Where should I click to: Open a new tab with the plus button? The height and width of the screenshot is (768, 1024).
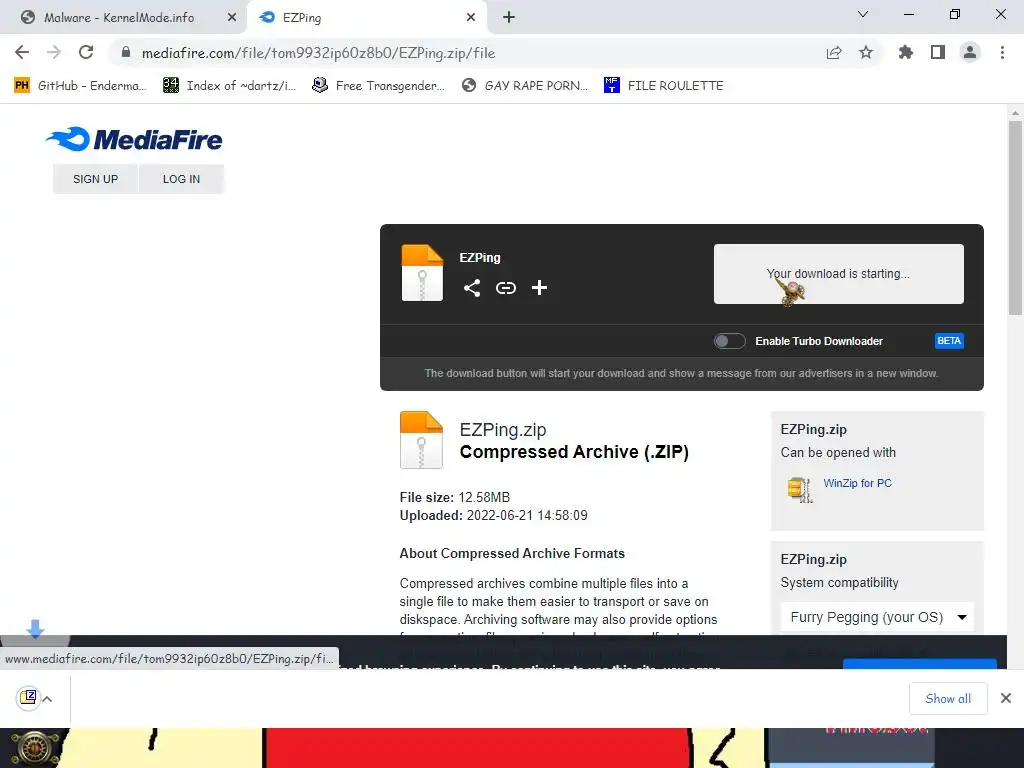click(x=509, y=17)
